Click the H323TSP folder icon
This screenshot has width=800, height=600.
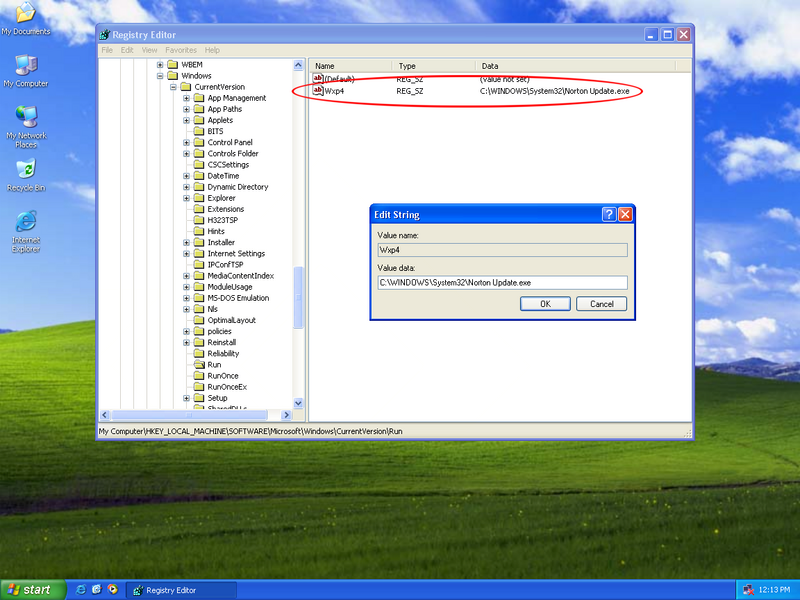coord(199,220)
